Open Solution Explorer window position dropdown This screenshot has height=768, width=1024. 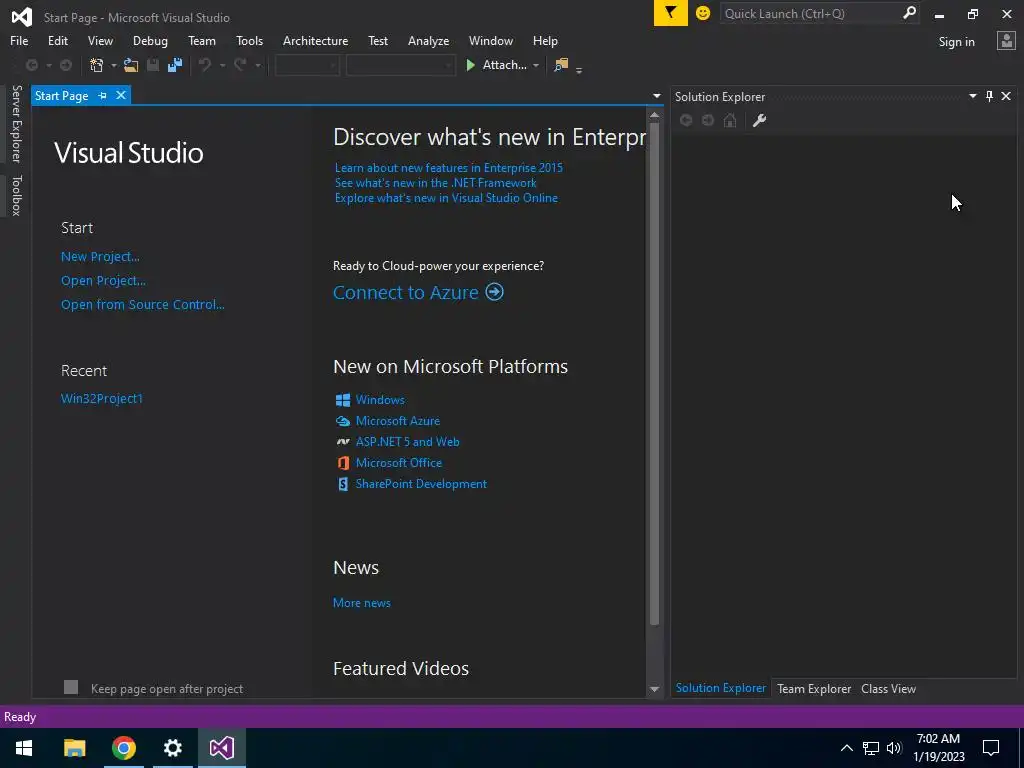(972, 96)
